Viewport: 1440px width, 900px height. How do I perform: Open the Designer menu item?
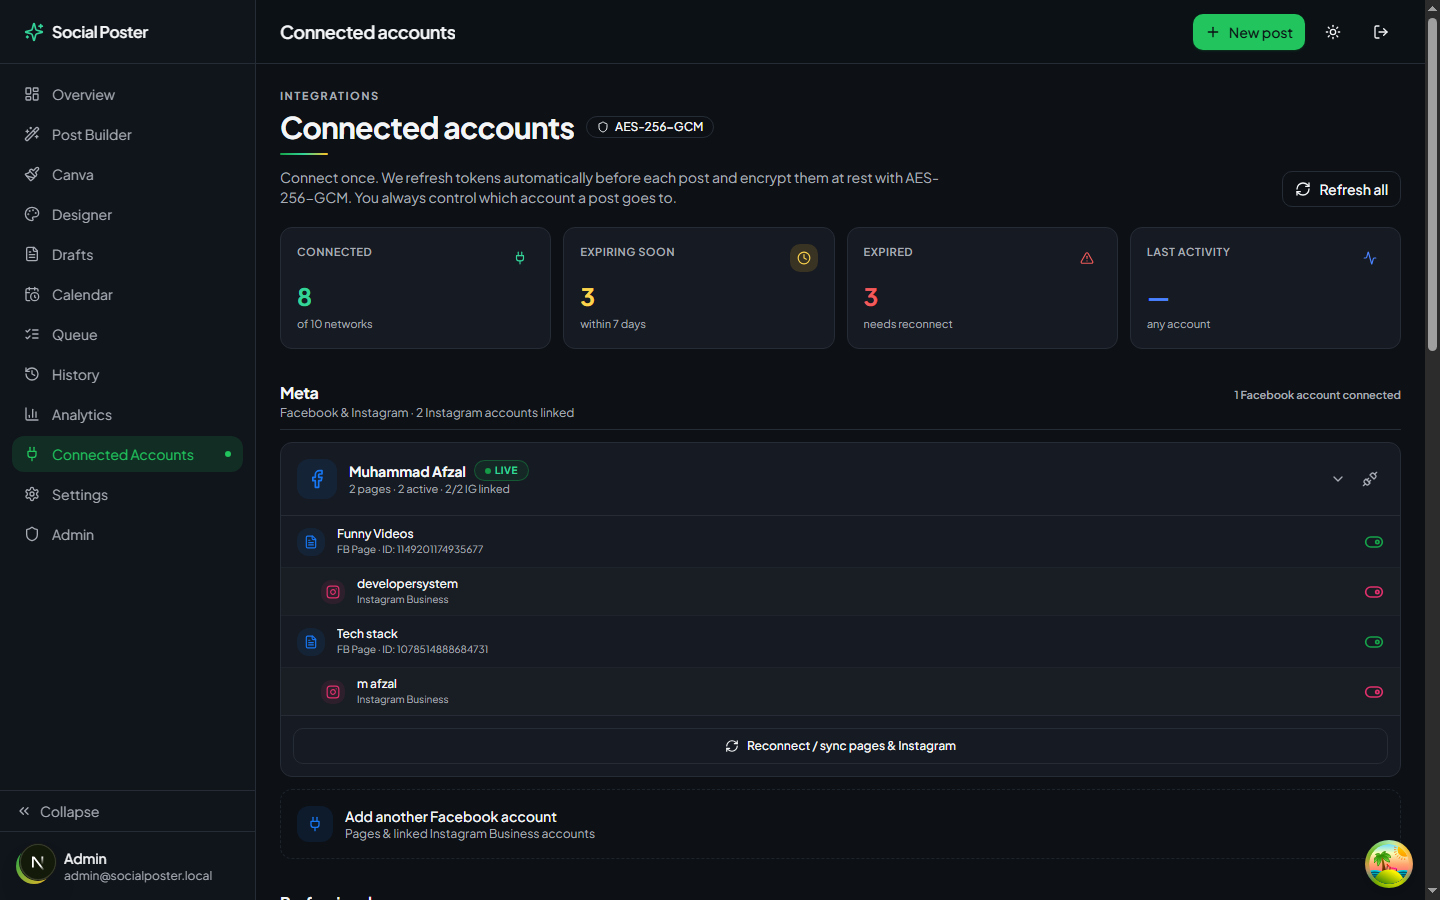click(x=127, y=215)
